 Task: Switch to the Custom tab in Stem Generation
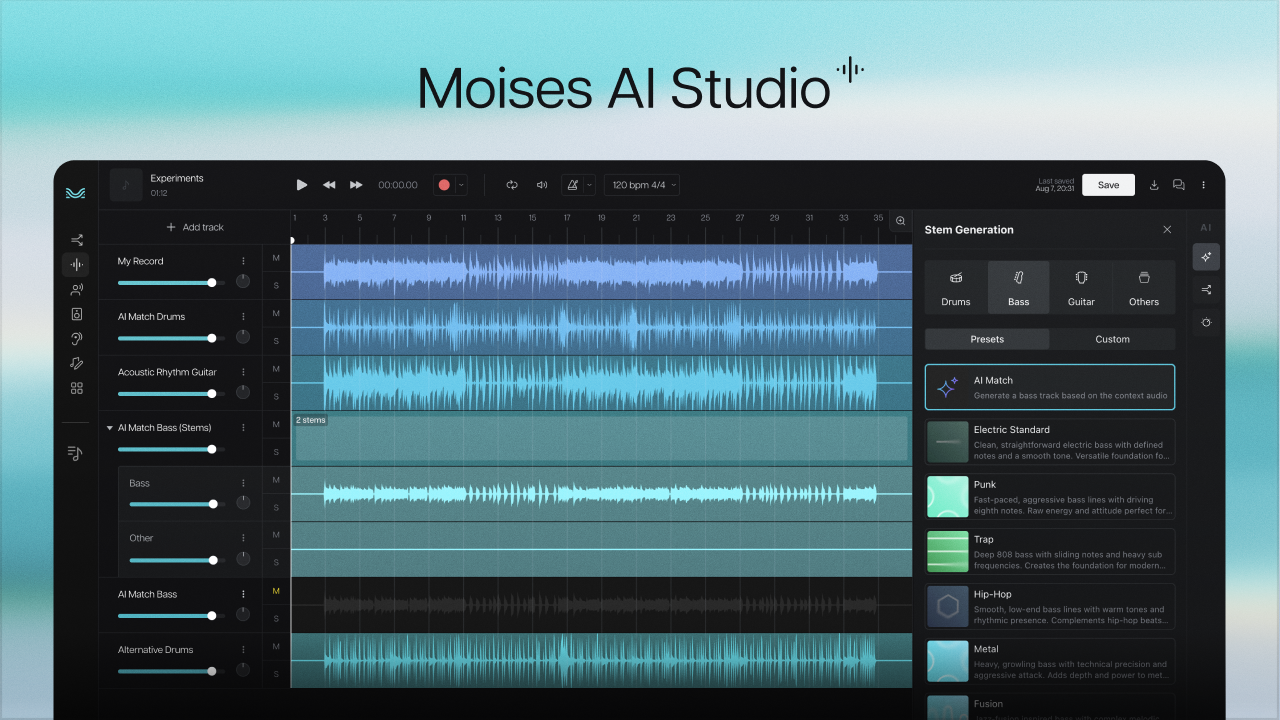[x=1112, y=339]
